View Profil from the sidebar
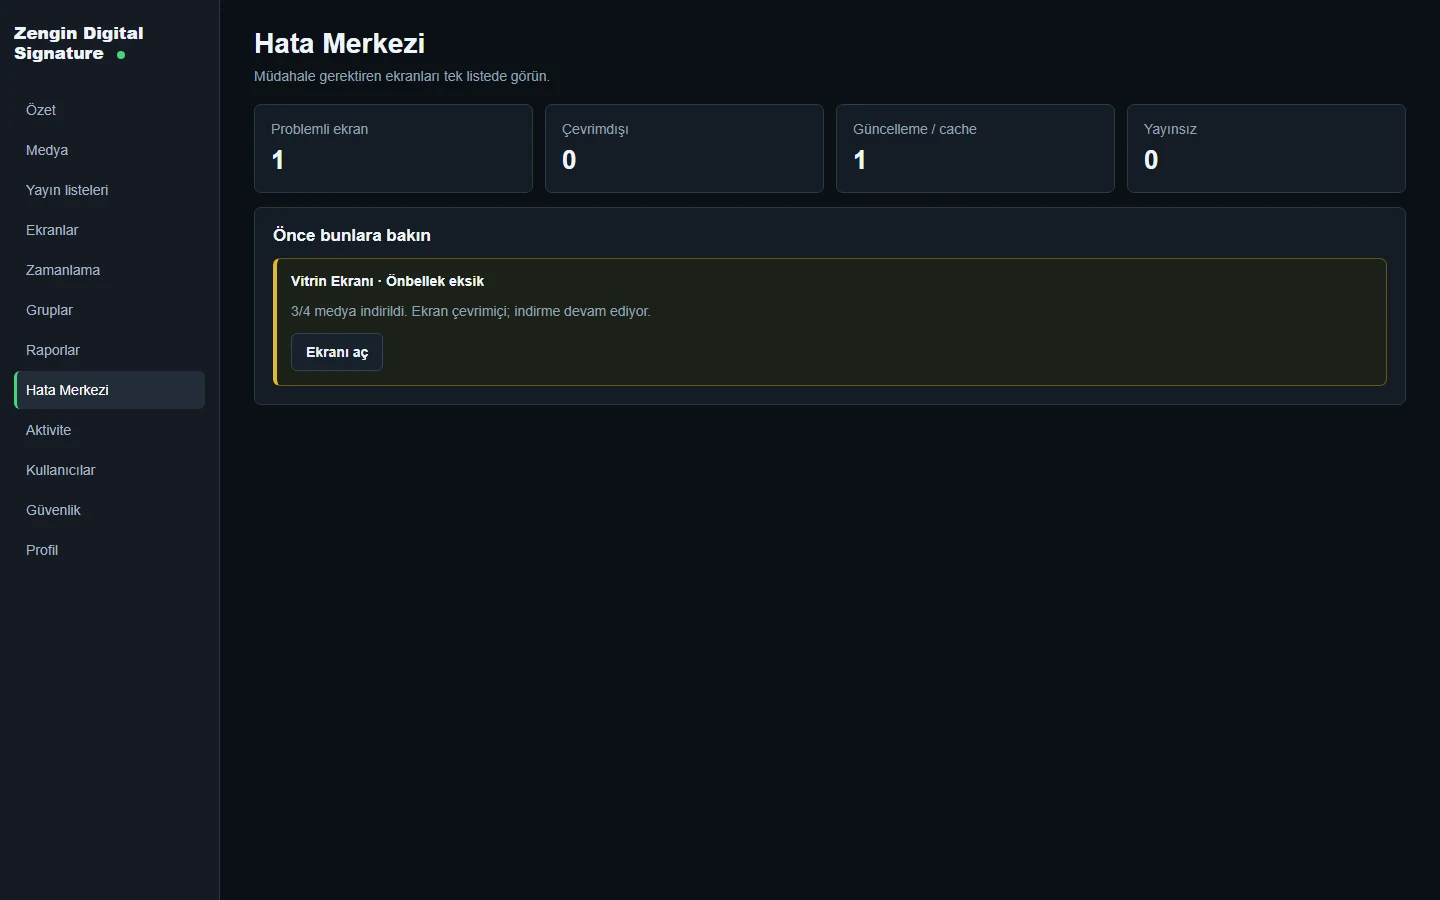 click(x=109, y=550)
